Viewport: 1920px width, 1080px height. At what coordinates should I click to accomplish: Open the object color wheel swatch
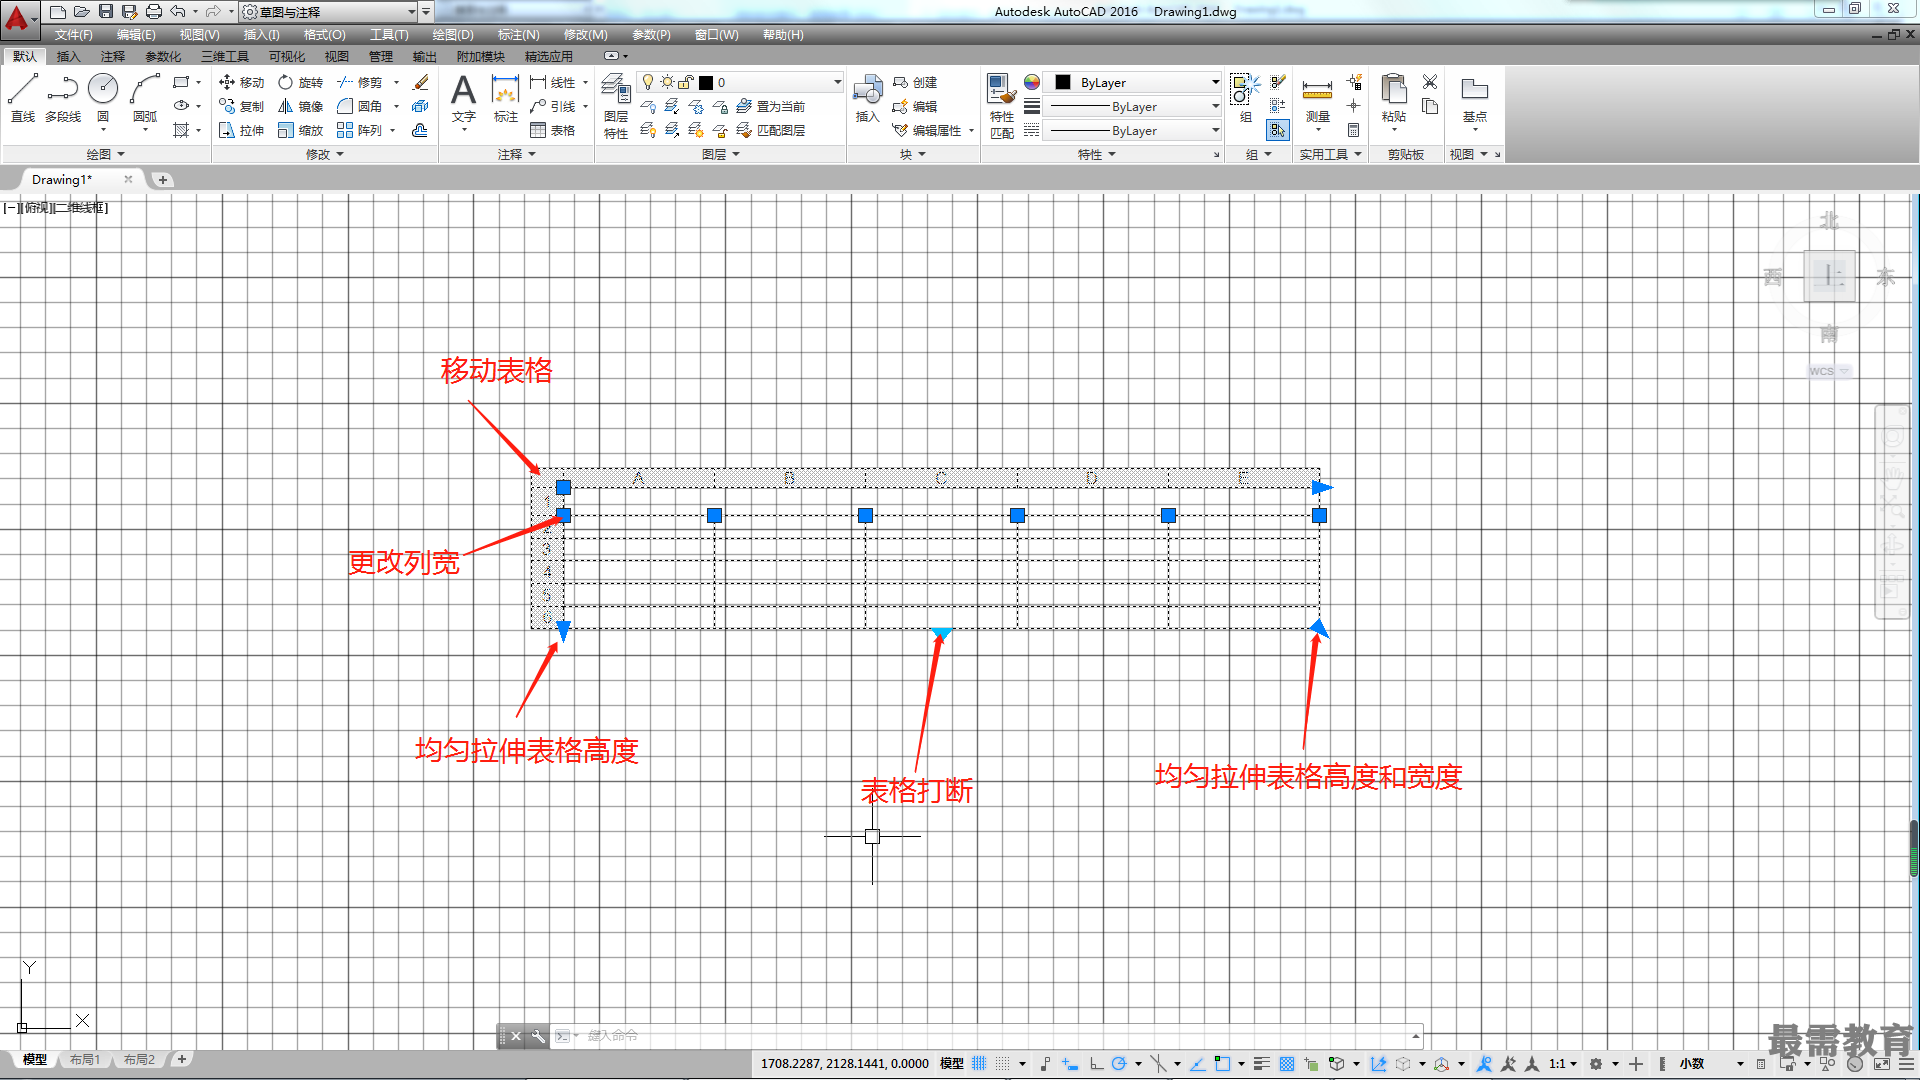point(1032,82)
